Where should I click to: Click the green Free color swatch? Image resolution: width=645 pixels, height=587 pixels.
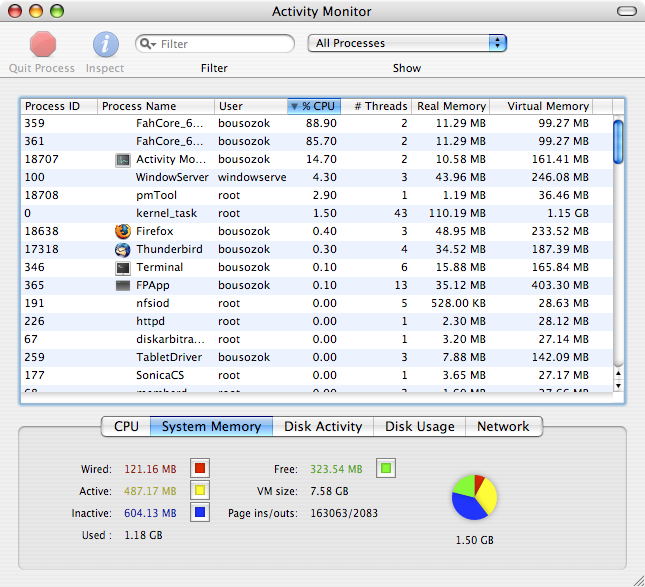386,468
